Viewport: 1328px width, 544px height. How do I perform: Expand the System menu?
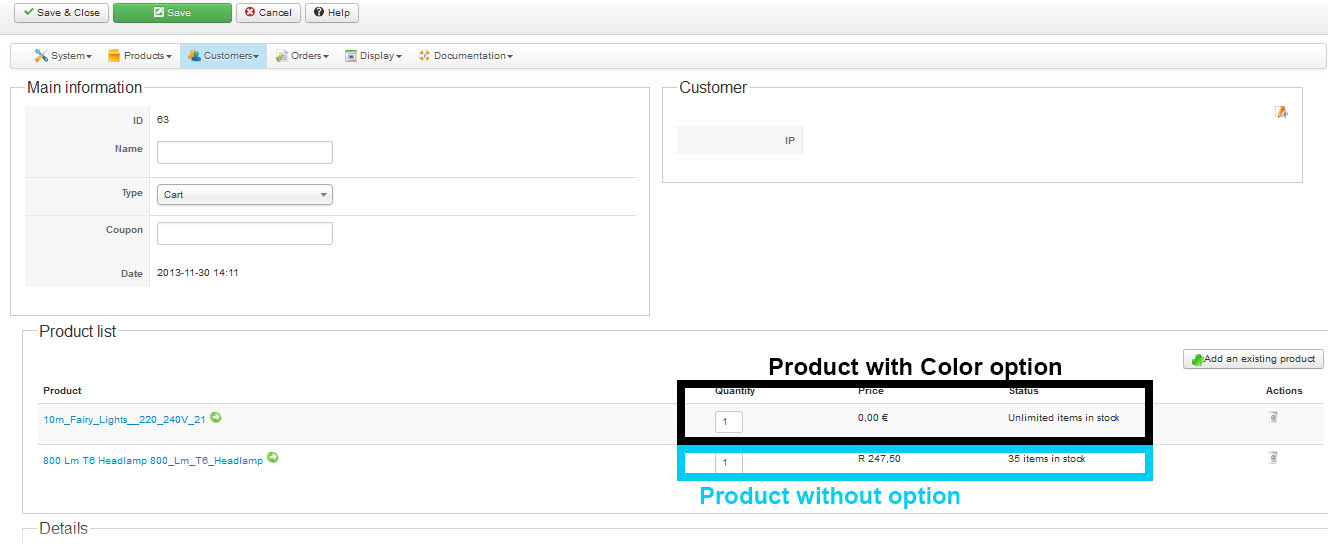[63, 56]
